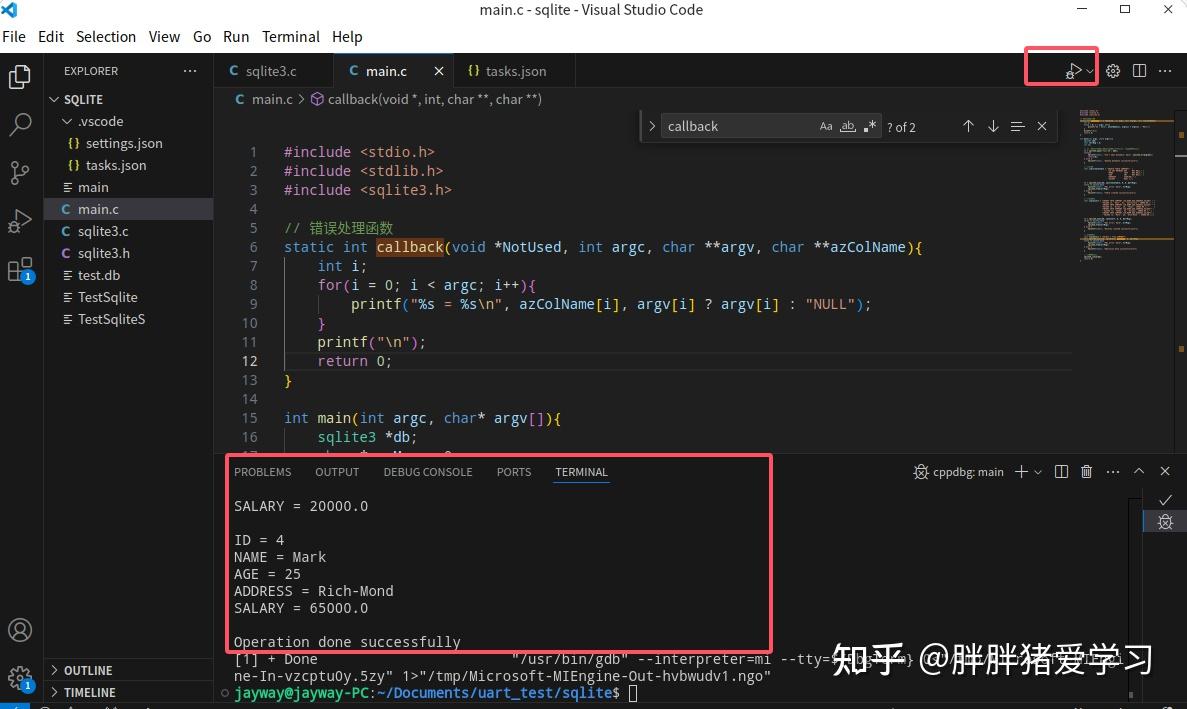Click inside the callback search input field
This screenshot has width=1187, height=709.
pos(740,126)
